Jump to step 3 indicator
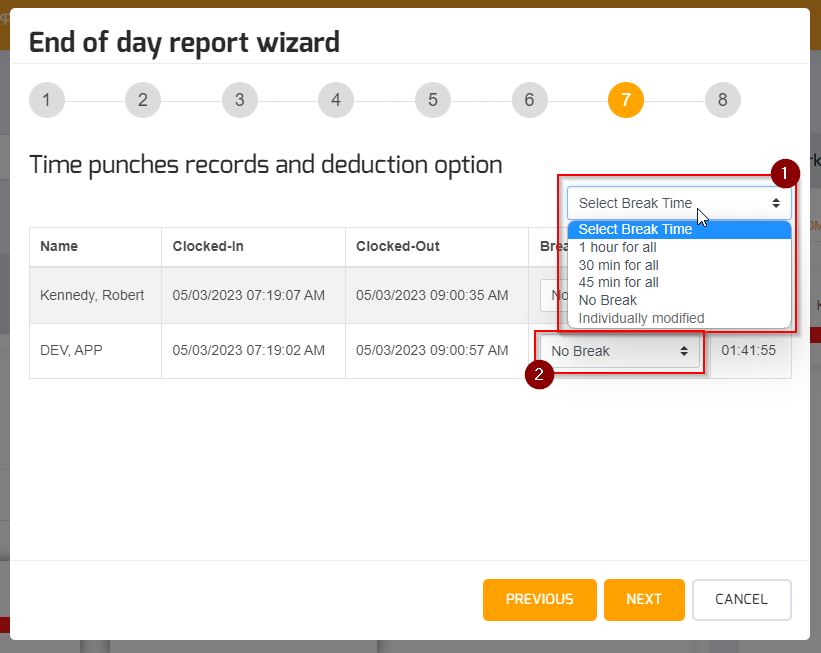Image resolution: width=821 pixels, height=653 pixels. [x=240, y=100]
